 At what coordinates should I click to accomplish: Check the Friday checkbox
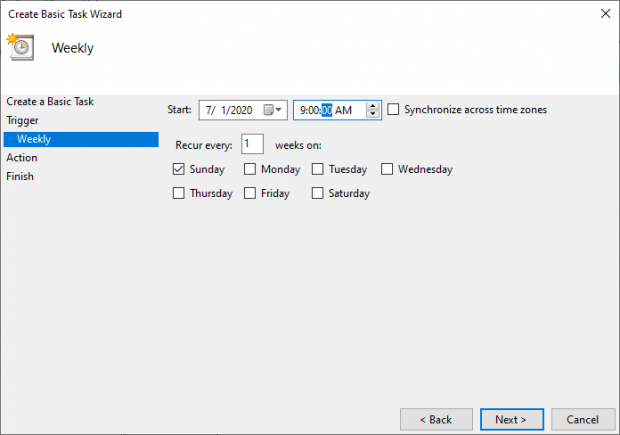(250, 193)
